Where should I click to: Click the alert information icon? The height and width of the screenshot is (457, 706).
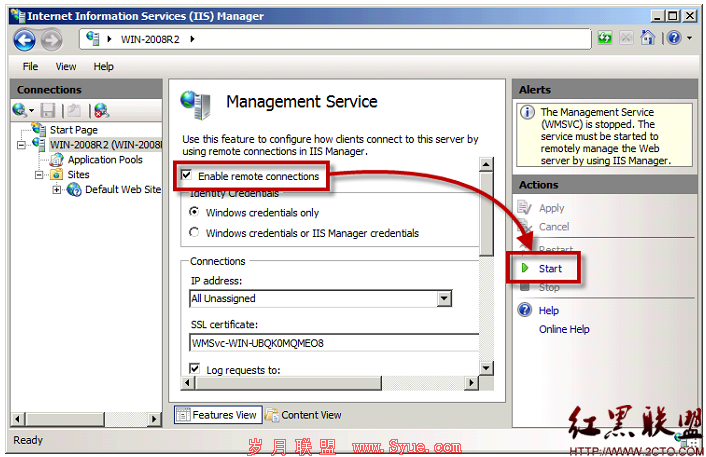coord(527,112)
